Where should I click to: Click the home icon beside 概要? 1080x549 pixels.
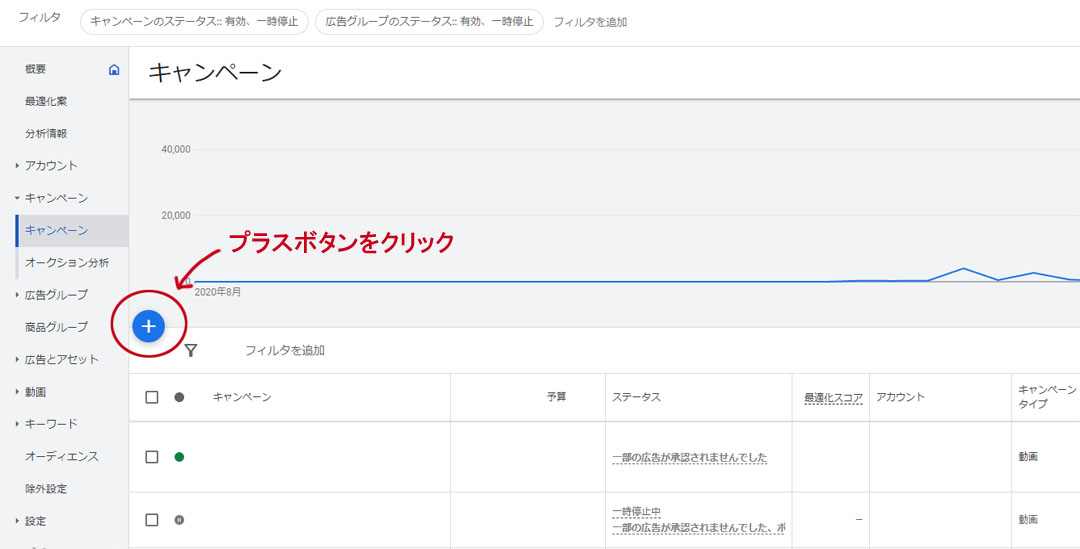tap(114, 69)
